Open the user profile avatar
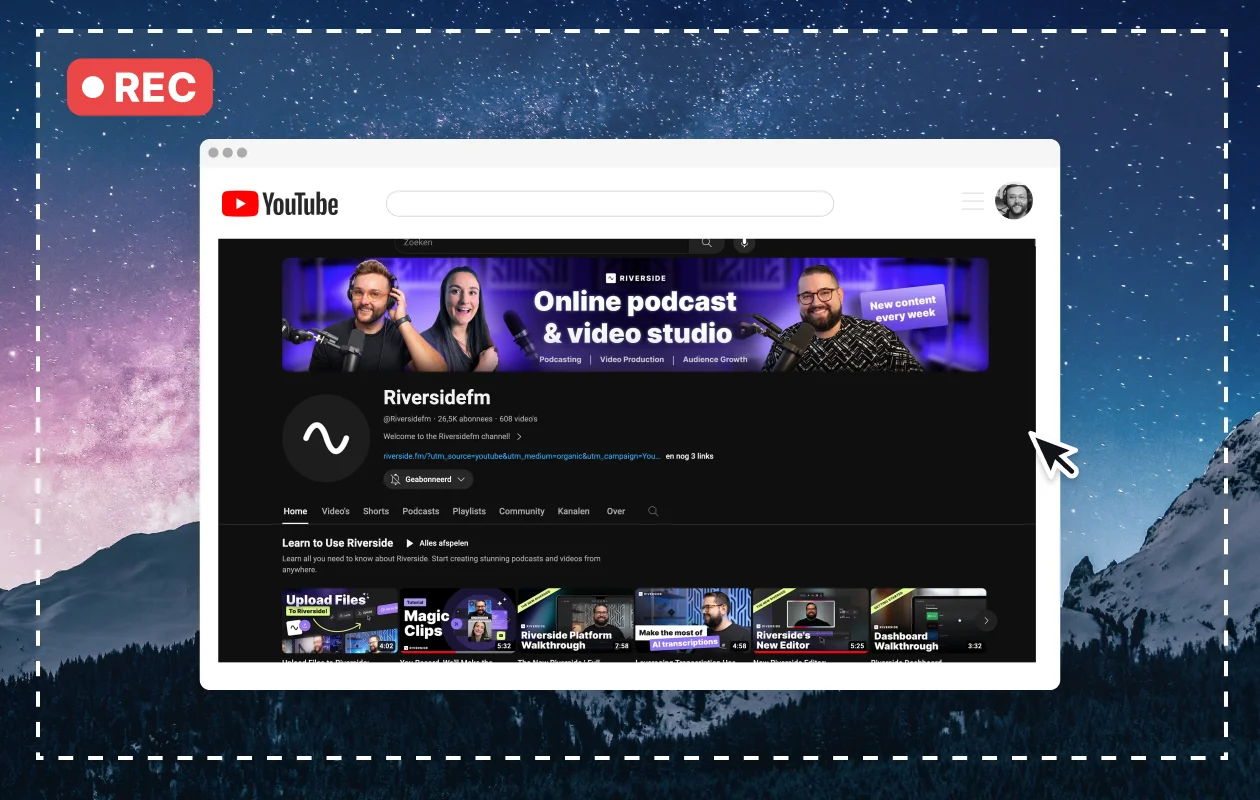Viewport: 1260px width, 800px height. (1013, 201)
